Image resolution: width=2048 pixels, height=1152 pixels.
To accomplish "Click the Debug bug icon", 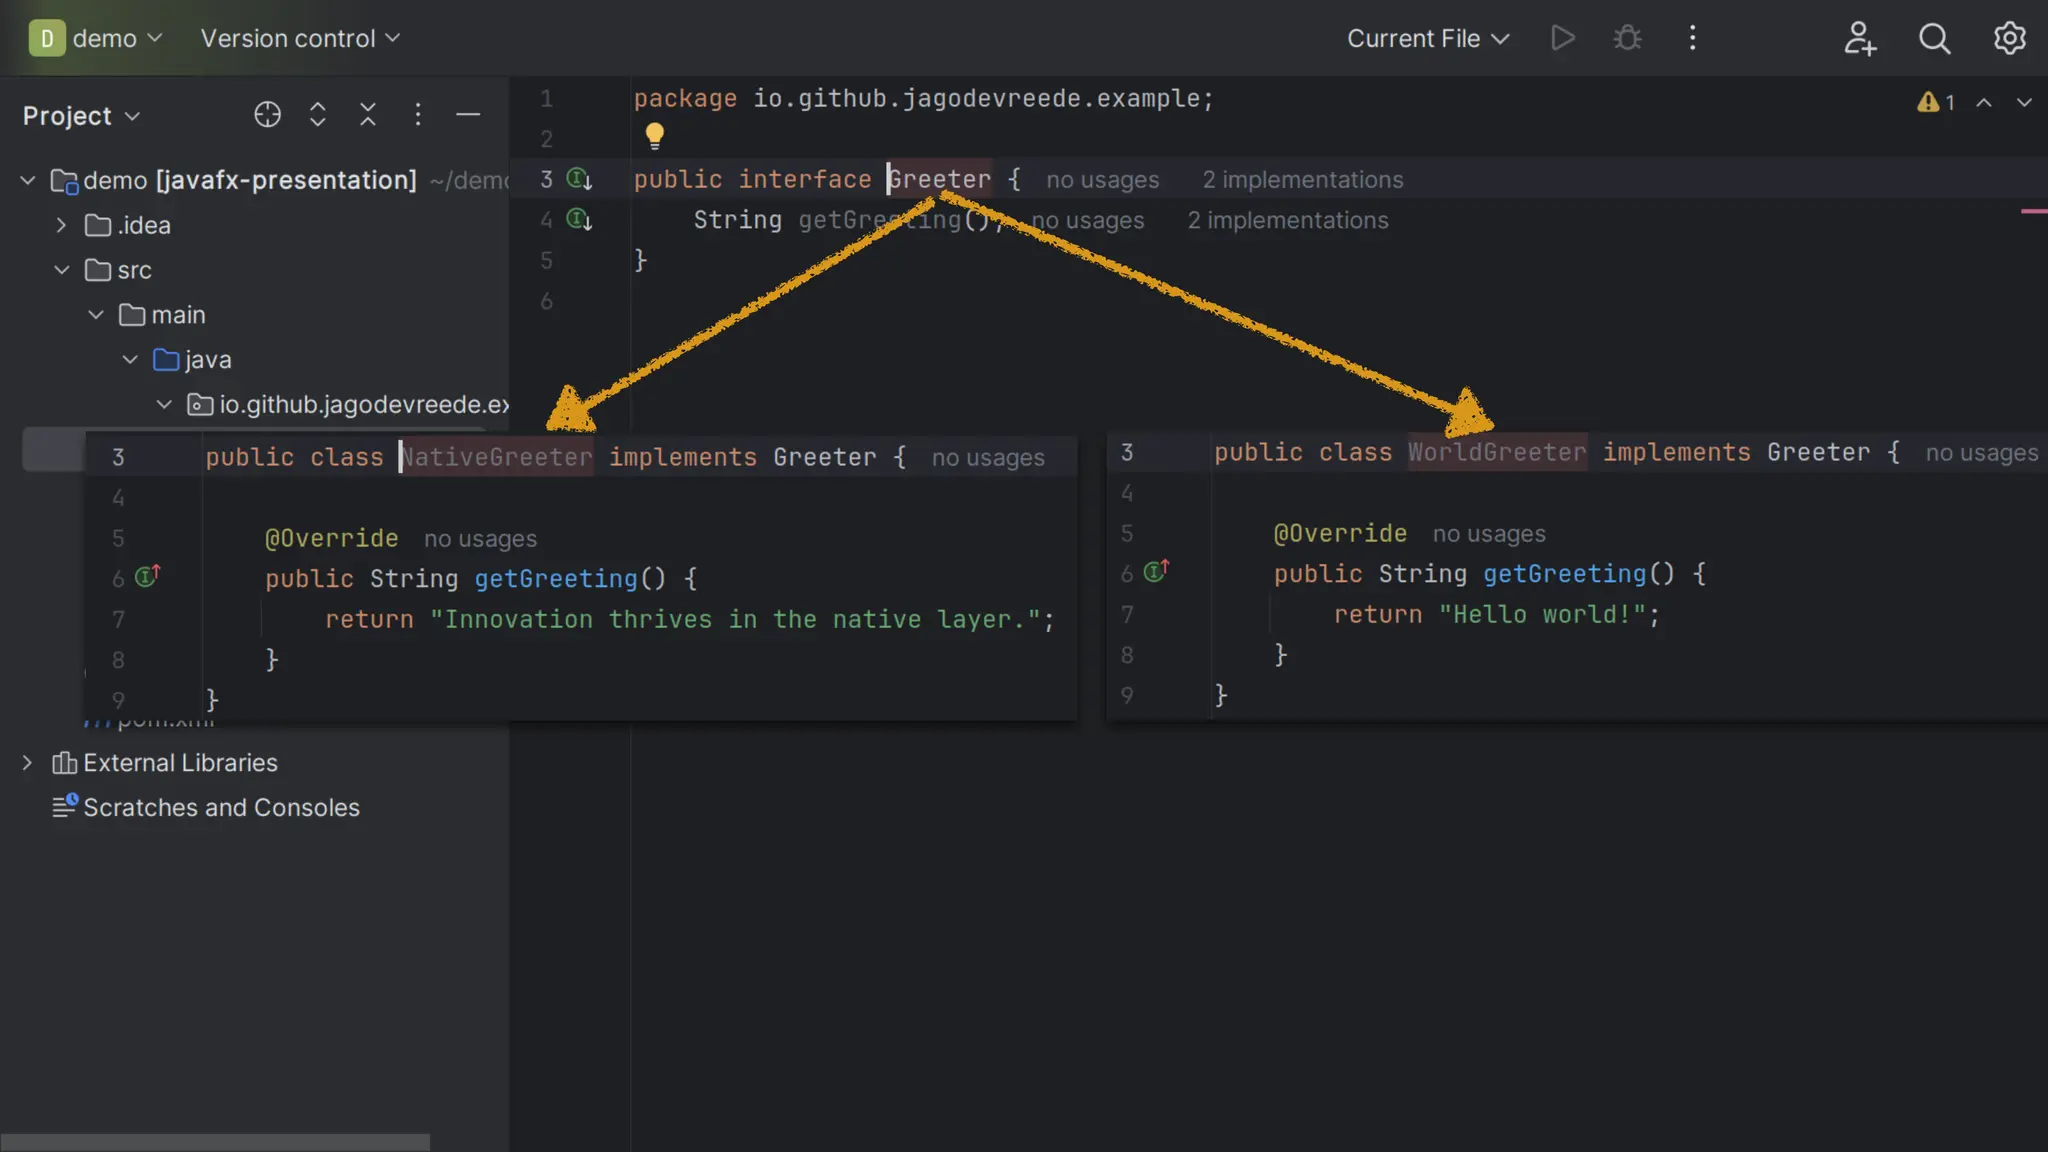I will pyautogui.click(x=1628, y=38).
